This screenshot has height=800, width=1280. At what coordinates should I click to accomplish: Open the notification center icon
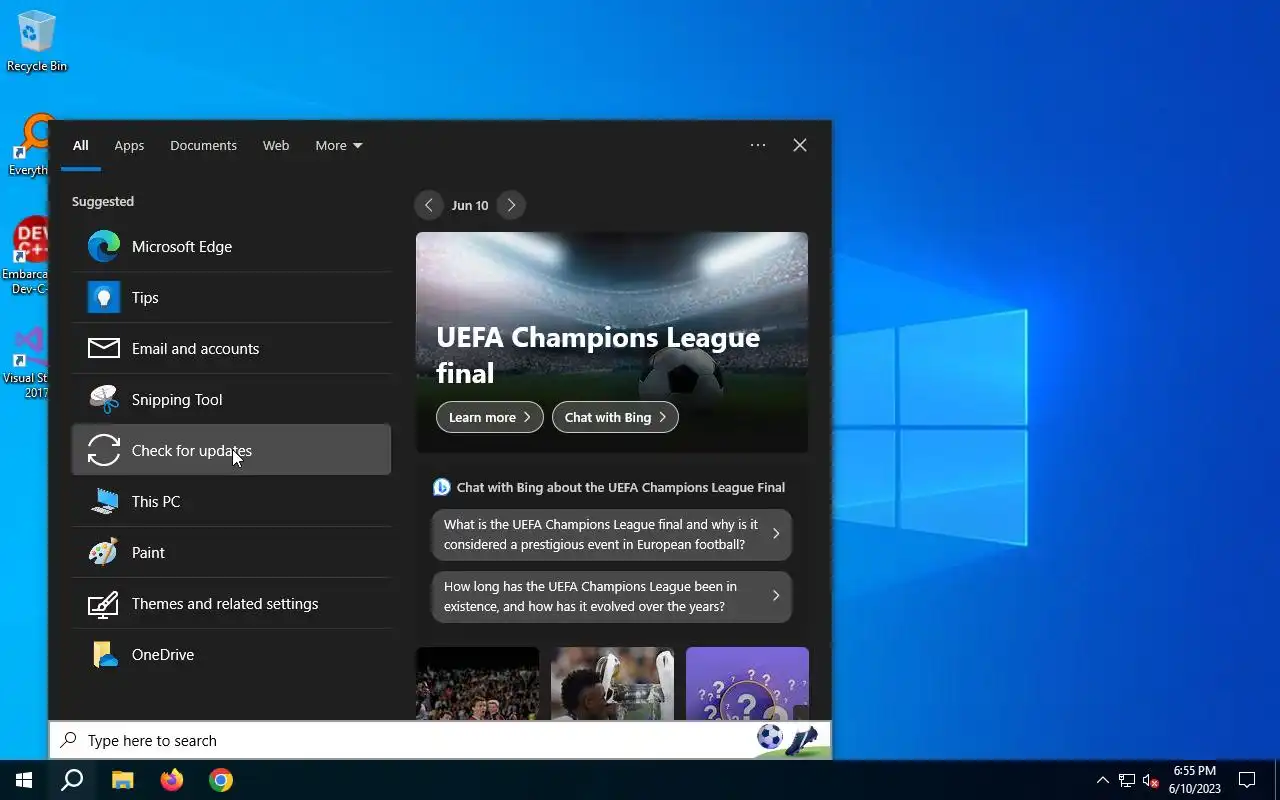1247,780
